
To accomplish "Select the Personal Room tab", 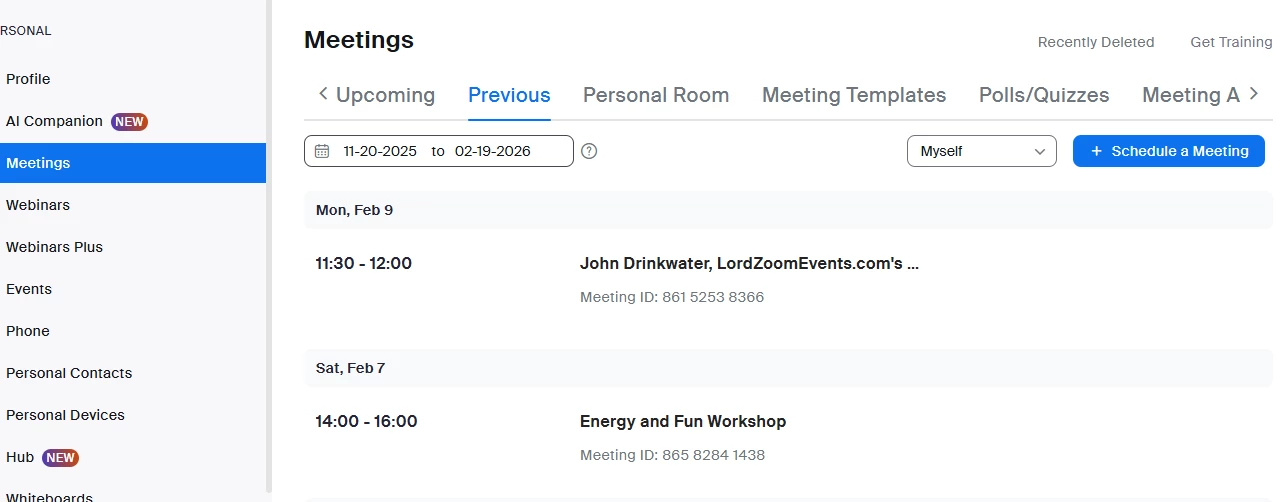I will tap(655, 95).
